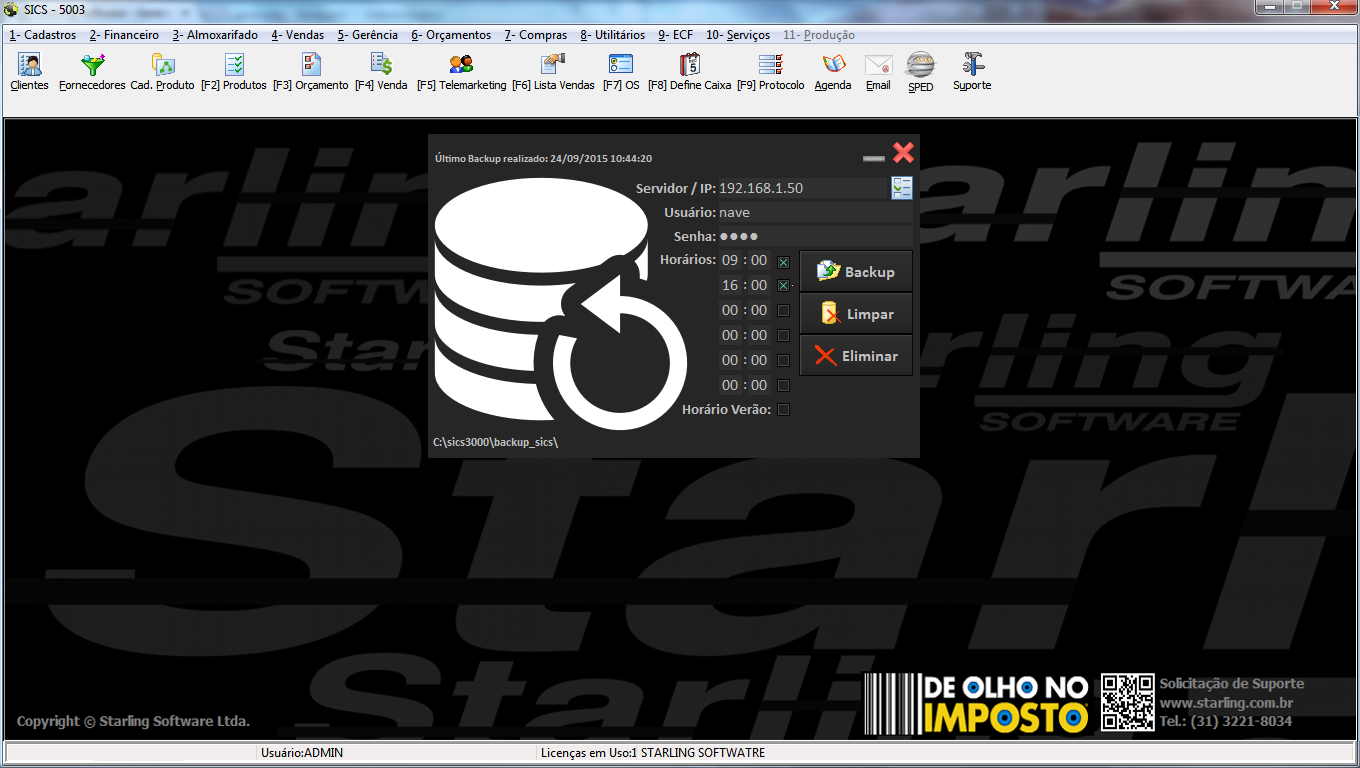
Task: Open the 7- Compras menu
Action: (x=536, y=35)
